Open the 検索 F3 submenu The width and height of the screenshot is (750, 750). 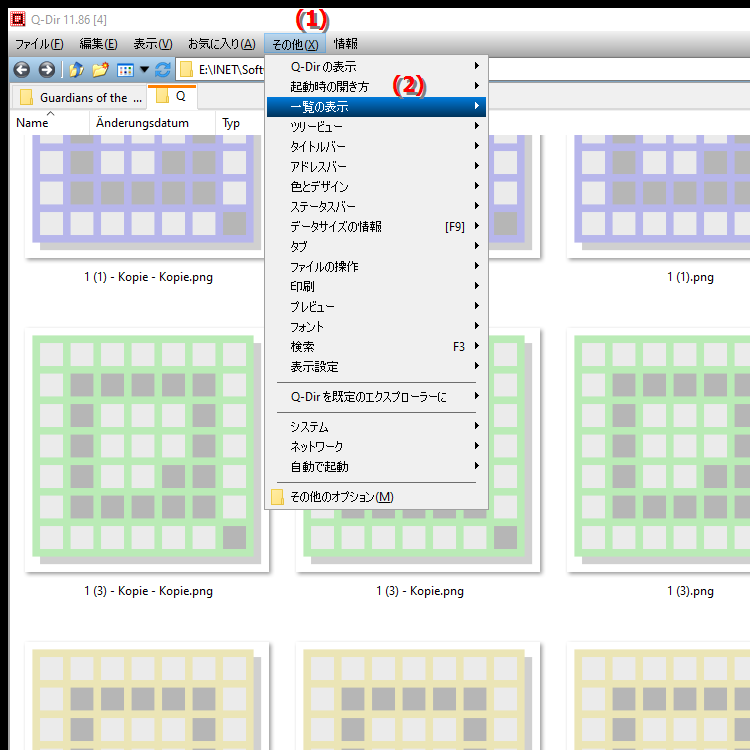click(x=376, y=347)
